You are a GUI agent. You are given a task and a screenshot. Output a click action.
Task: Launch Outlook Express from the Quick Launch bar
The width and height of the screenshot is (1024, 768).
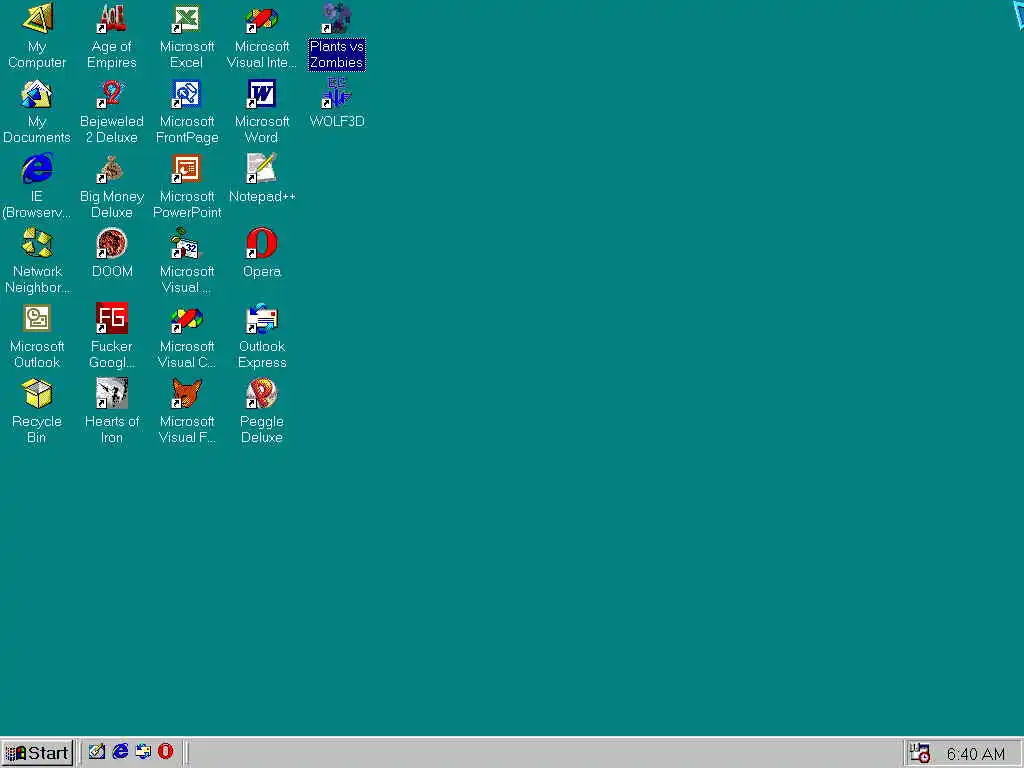coord(143,752)
